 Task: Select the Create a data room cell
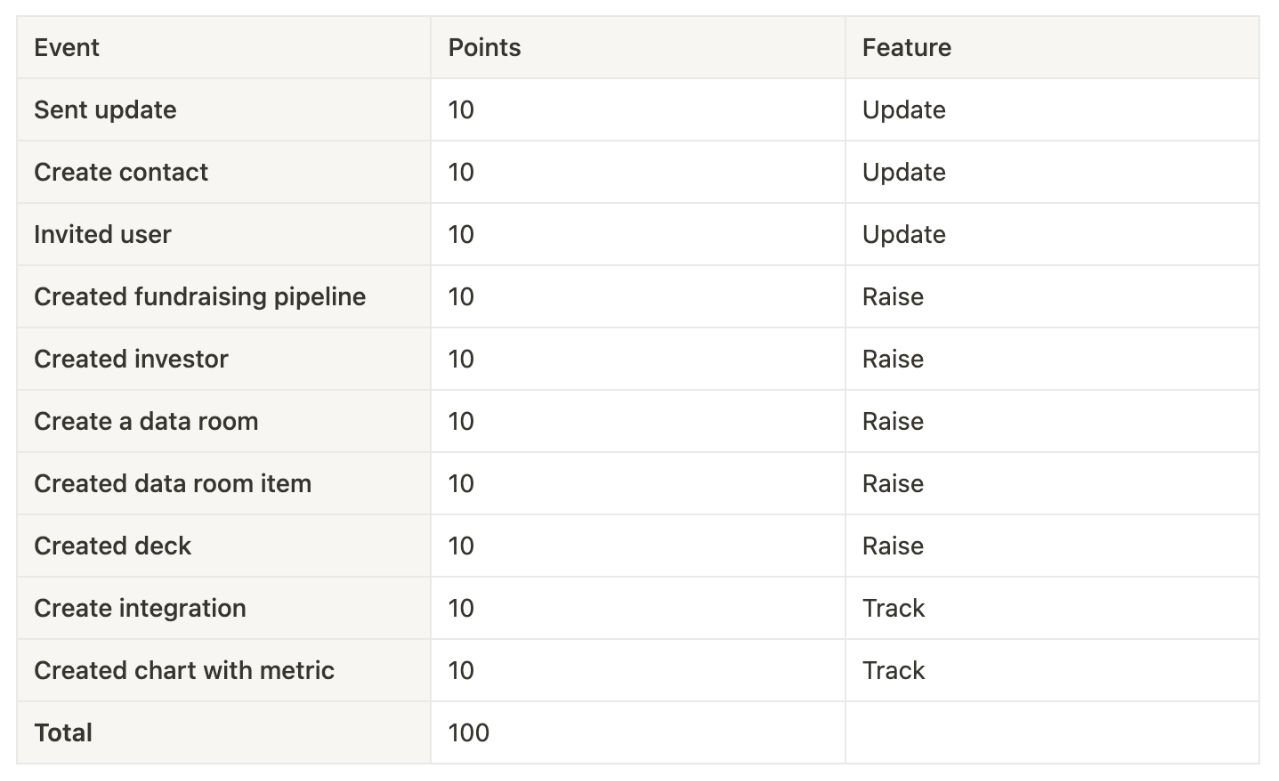224,421
